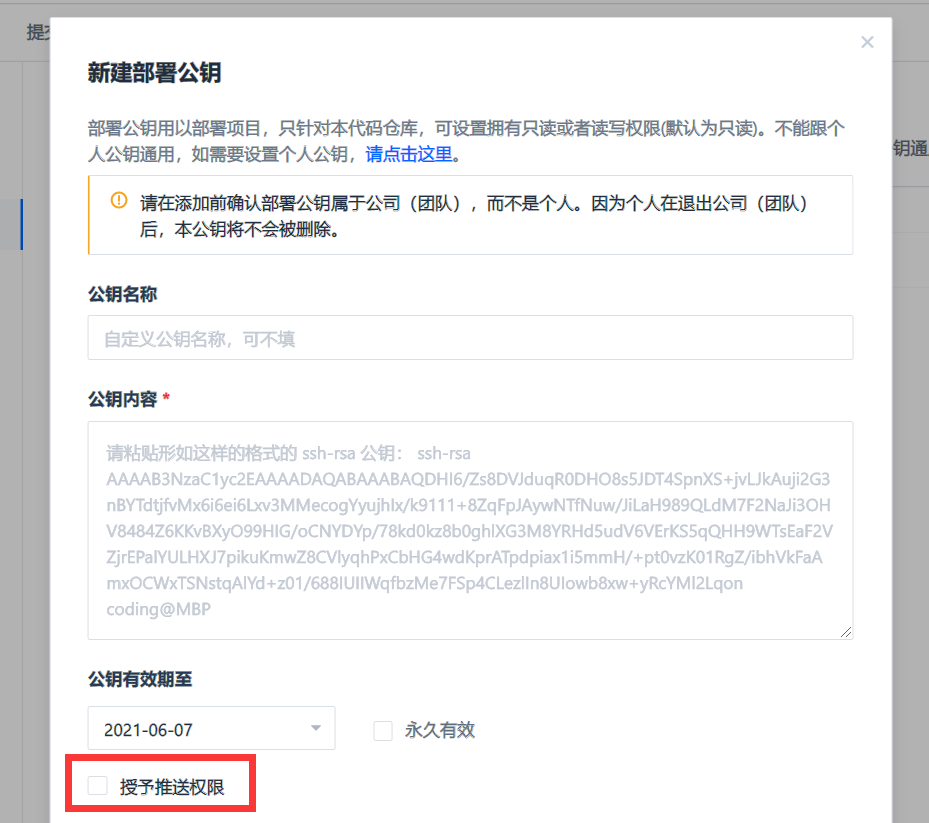
Task: Close the 新建部署公钥 dialog
Action: click(867, 42)
